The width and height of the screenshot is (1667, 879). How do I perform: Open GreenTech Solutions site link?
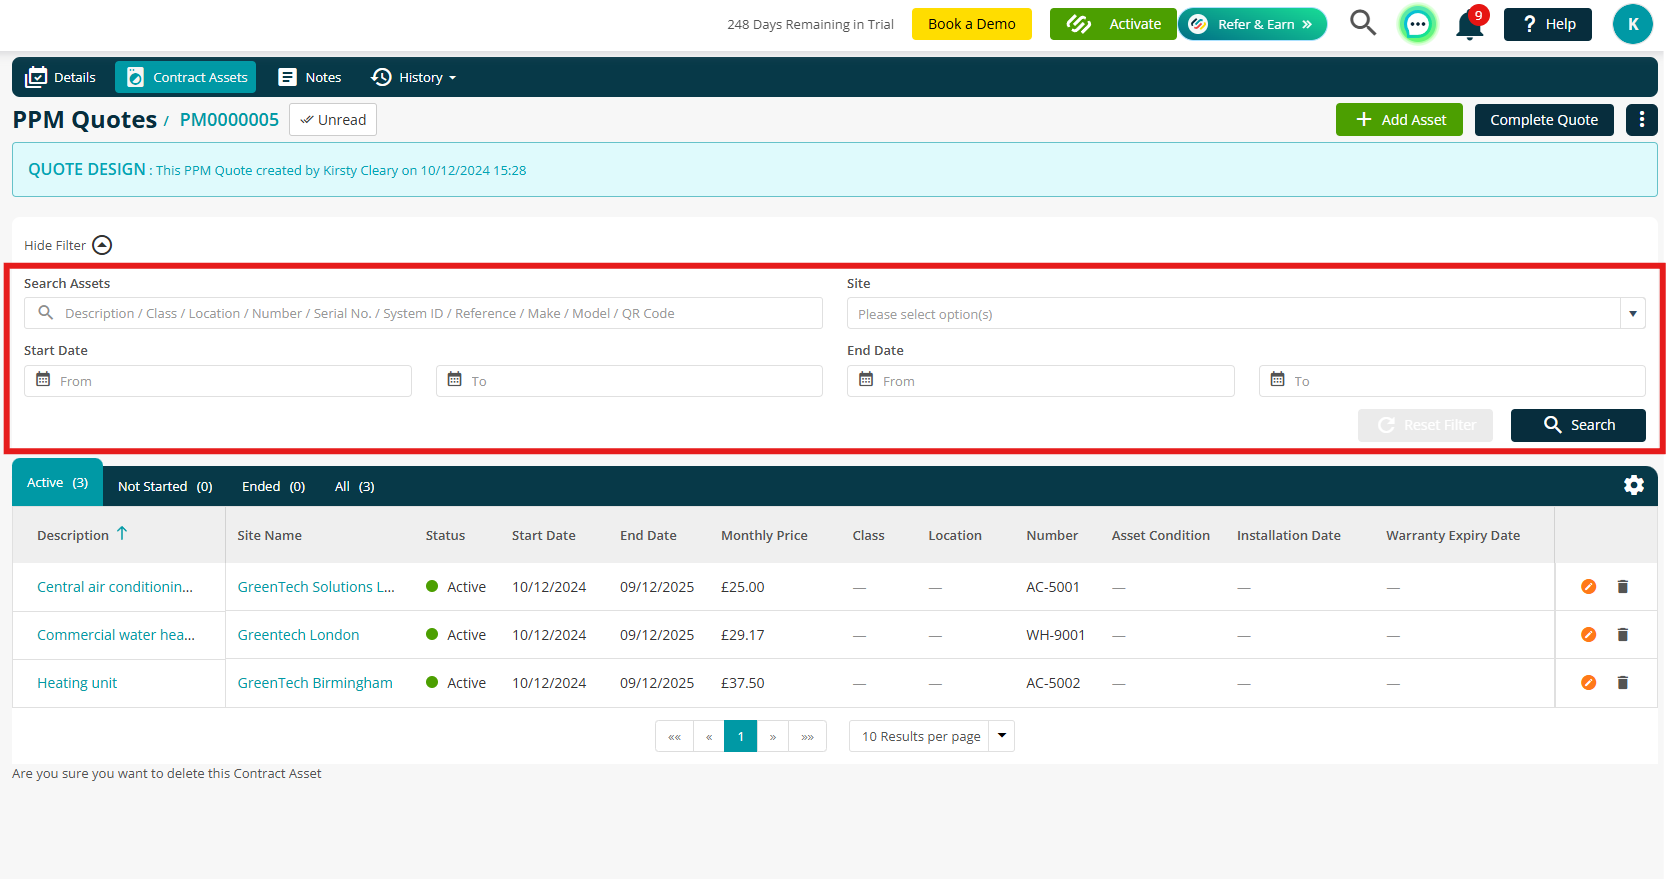[316, 587]
